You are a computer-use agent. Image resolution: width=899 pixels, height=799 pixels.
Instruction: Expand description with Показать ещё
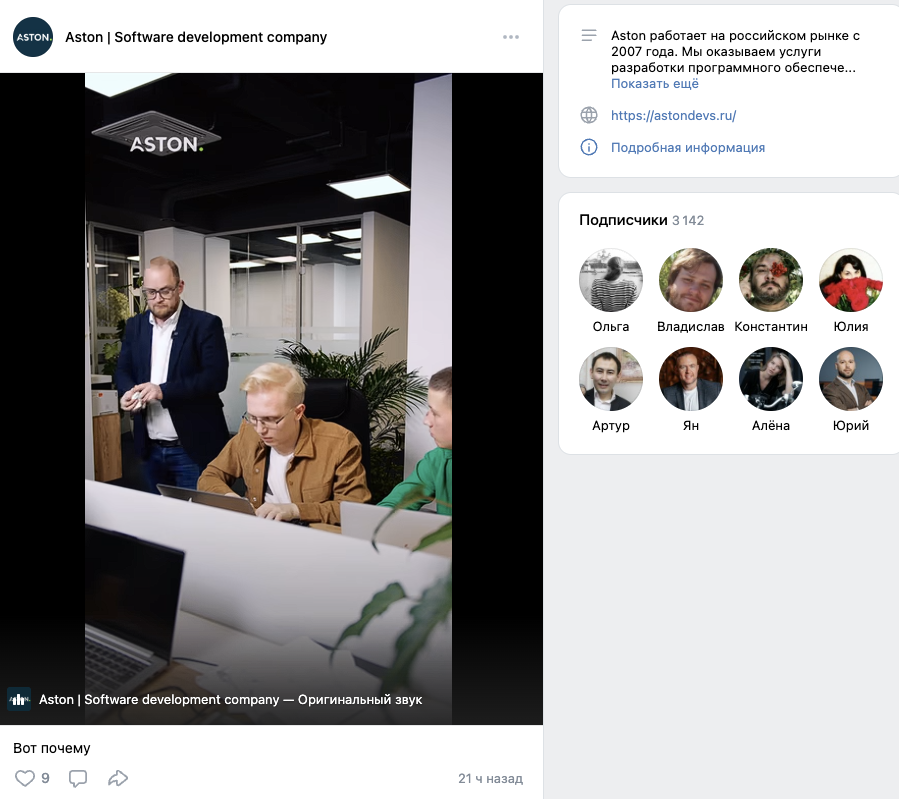[655, 84]
